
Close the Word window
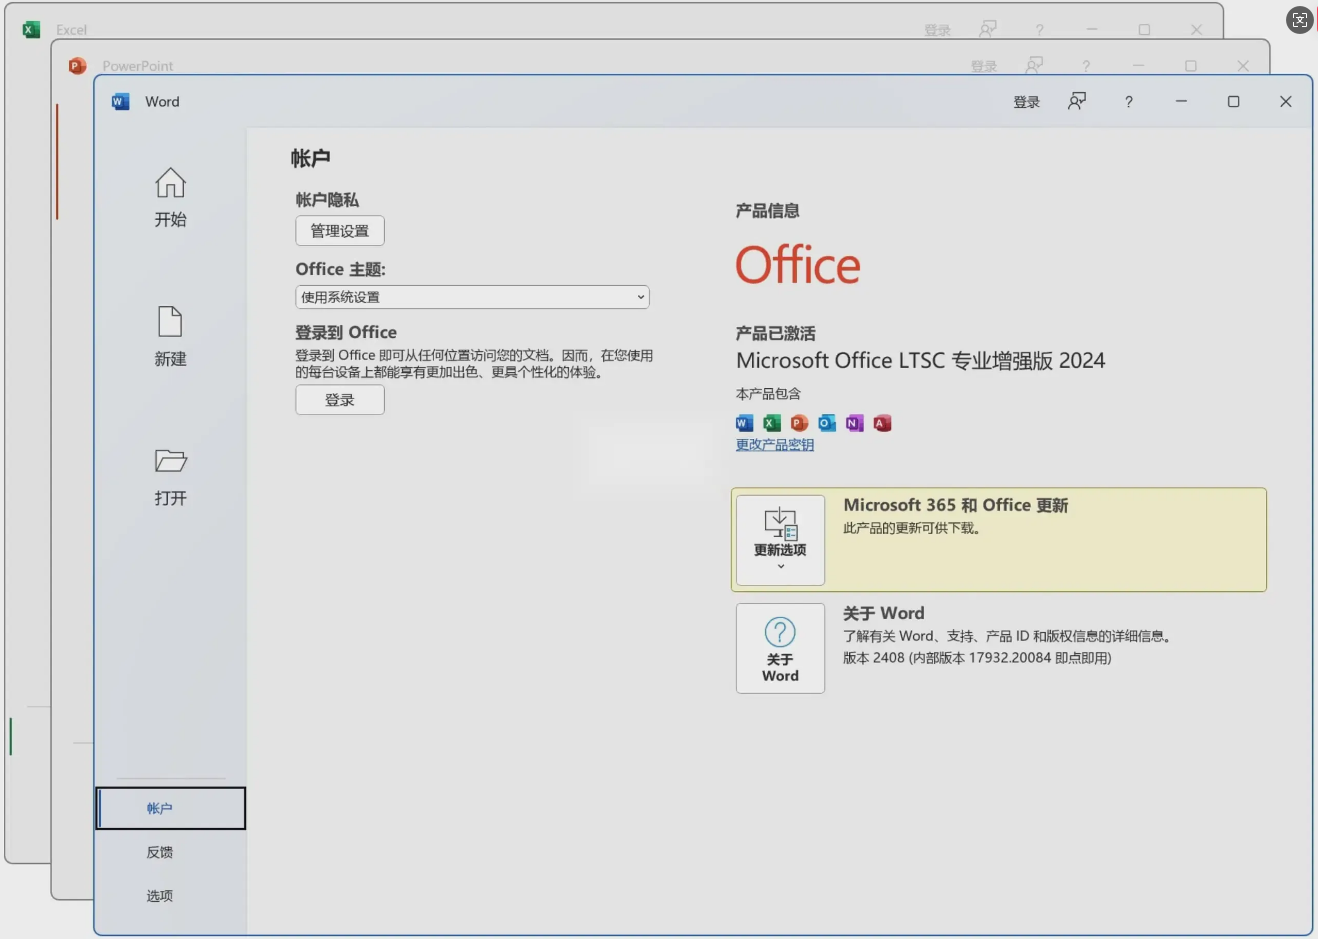1286,101
